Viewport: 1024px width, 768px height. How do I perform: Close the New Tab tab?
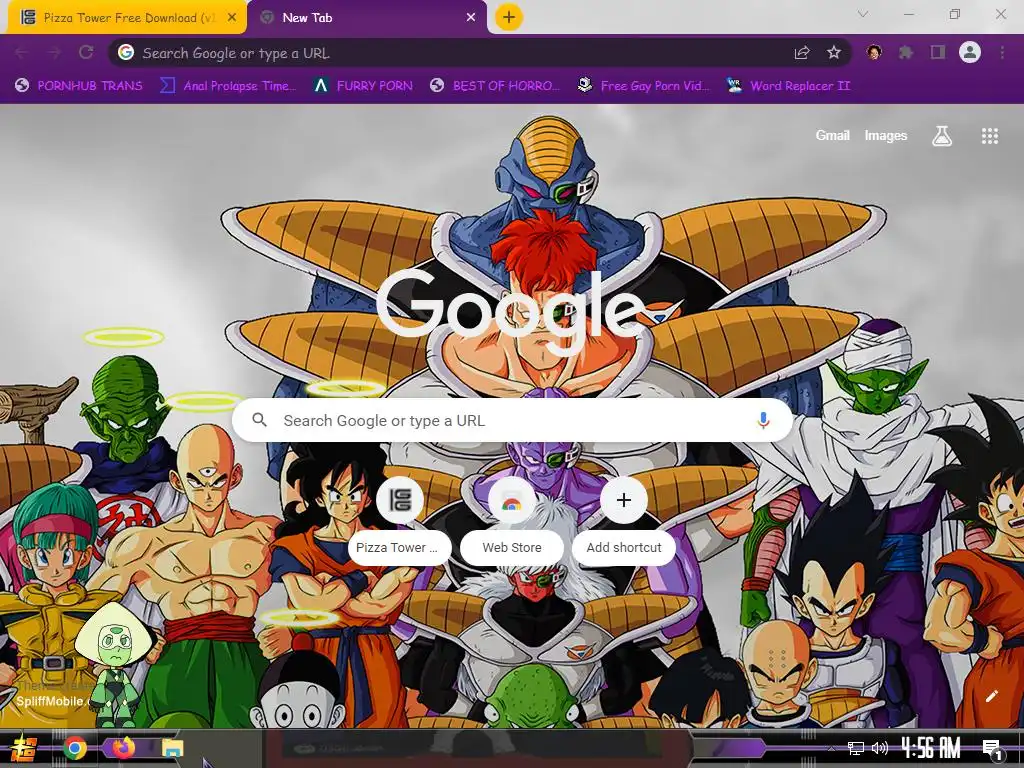pyautogui.click(x=471, y=18)
